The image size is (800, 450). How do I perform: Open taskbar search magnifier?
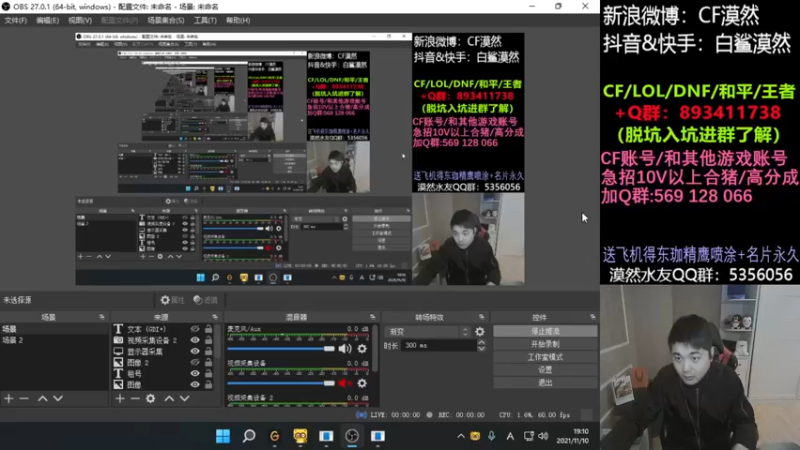[x=249, y=436]
